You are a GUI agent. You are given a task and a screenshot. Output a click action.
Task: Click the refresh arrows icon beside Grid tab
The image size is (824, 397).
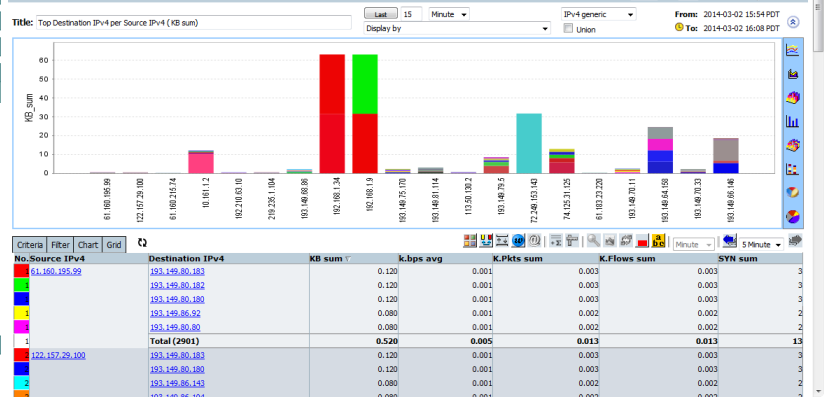coord(142,242)
